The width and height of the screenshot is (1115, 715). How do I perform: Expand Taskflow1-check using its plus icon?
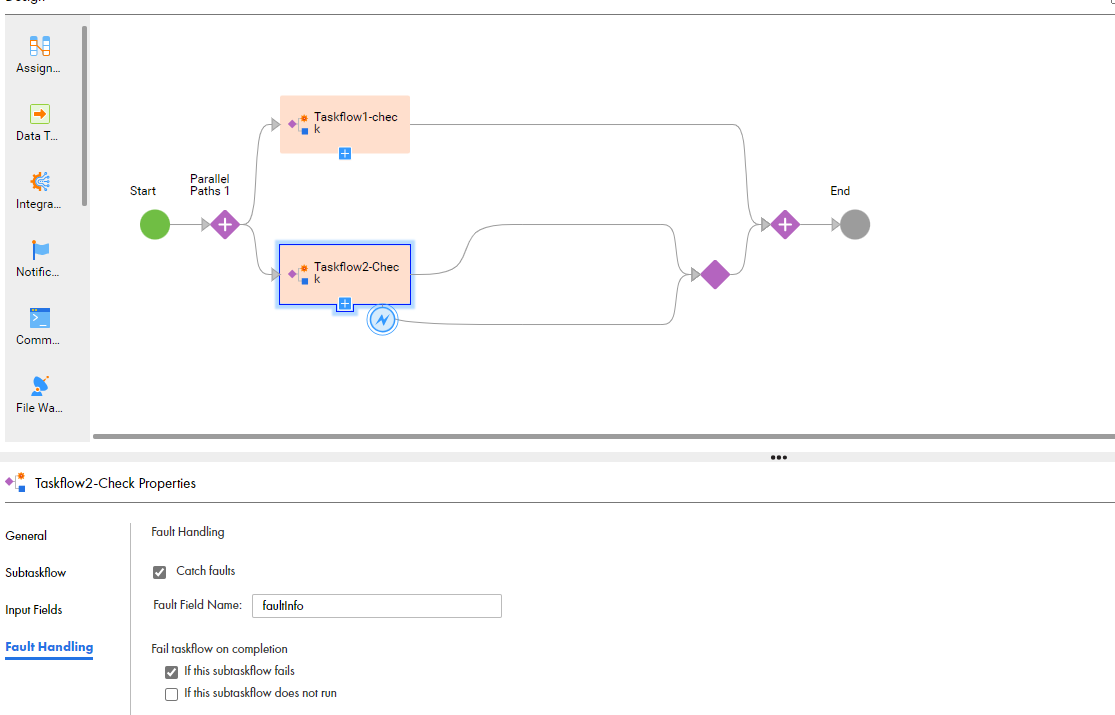(345, 154)
